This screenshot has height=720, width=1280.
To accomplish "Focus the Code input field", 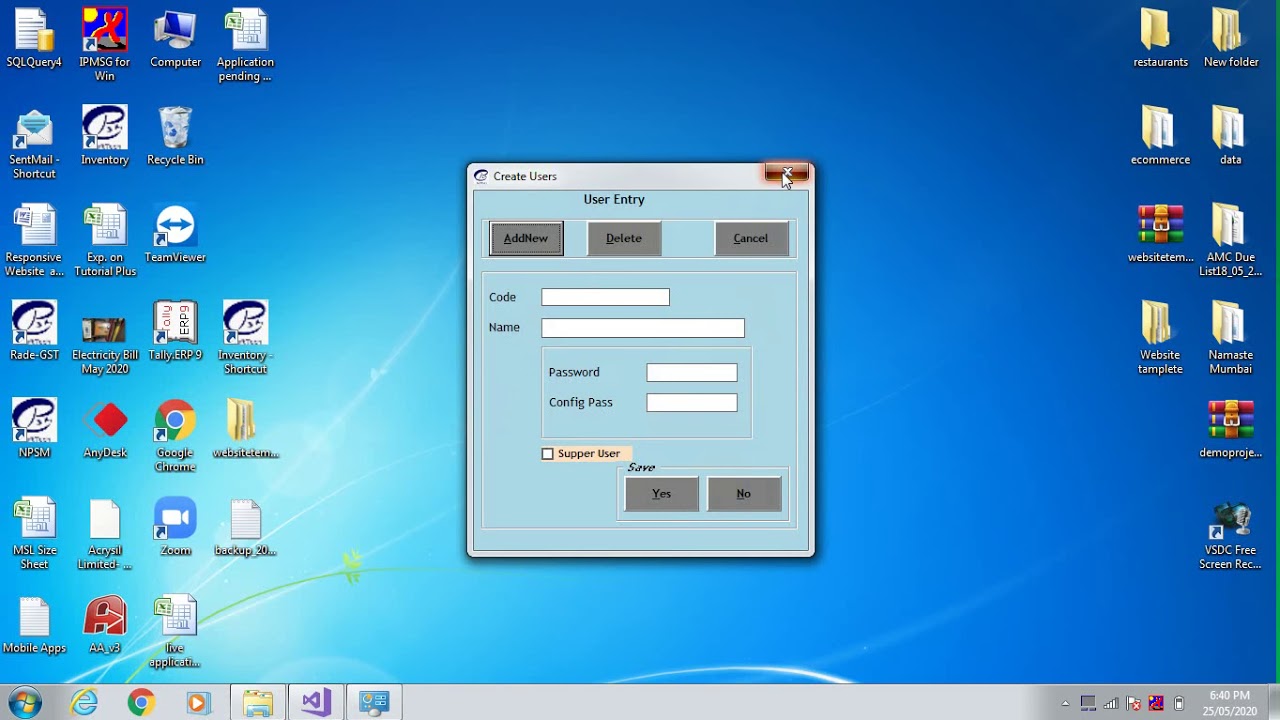I will click(605, 297).
